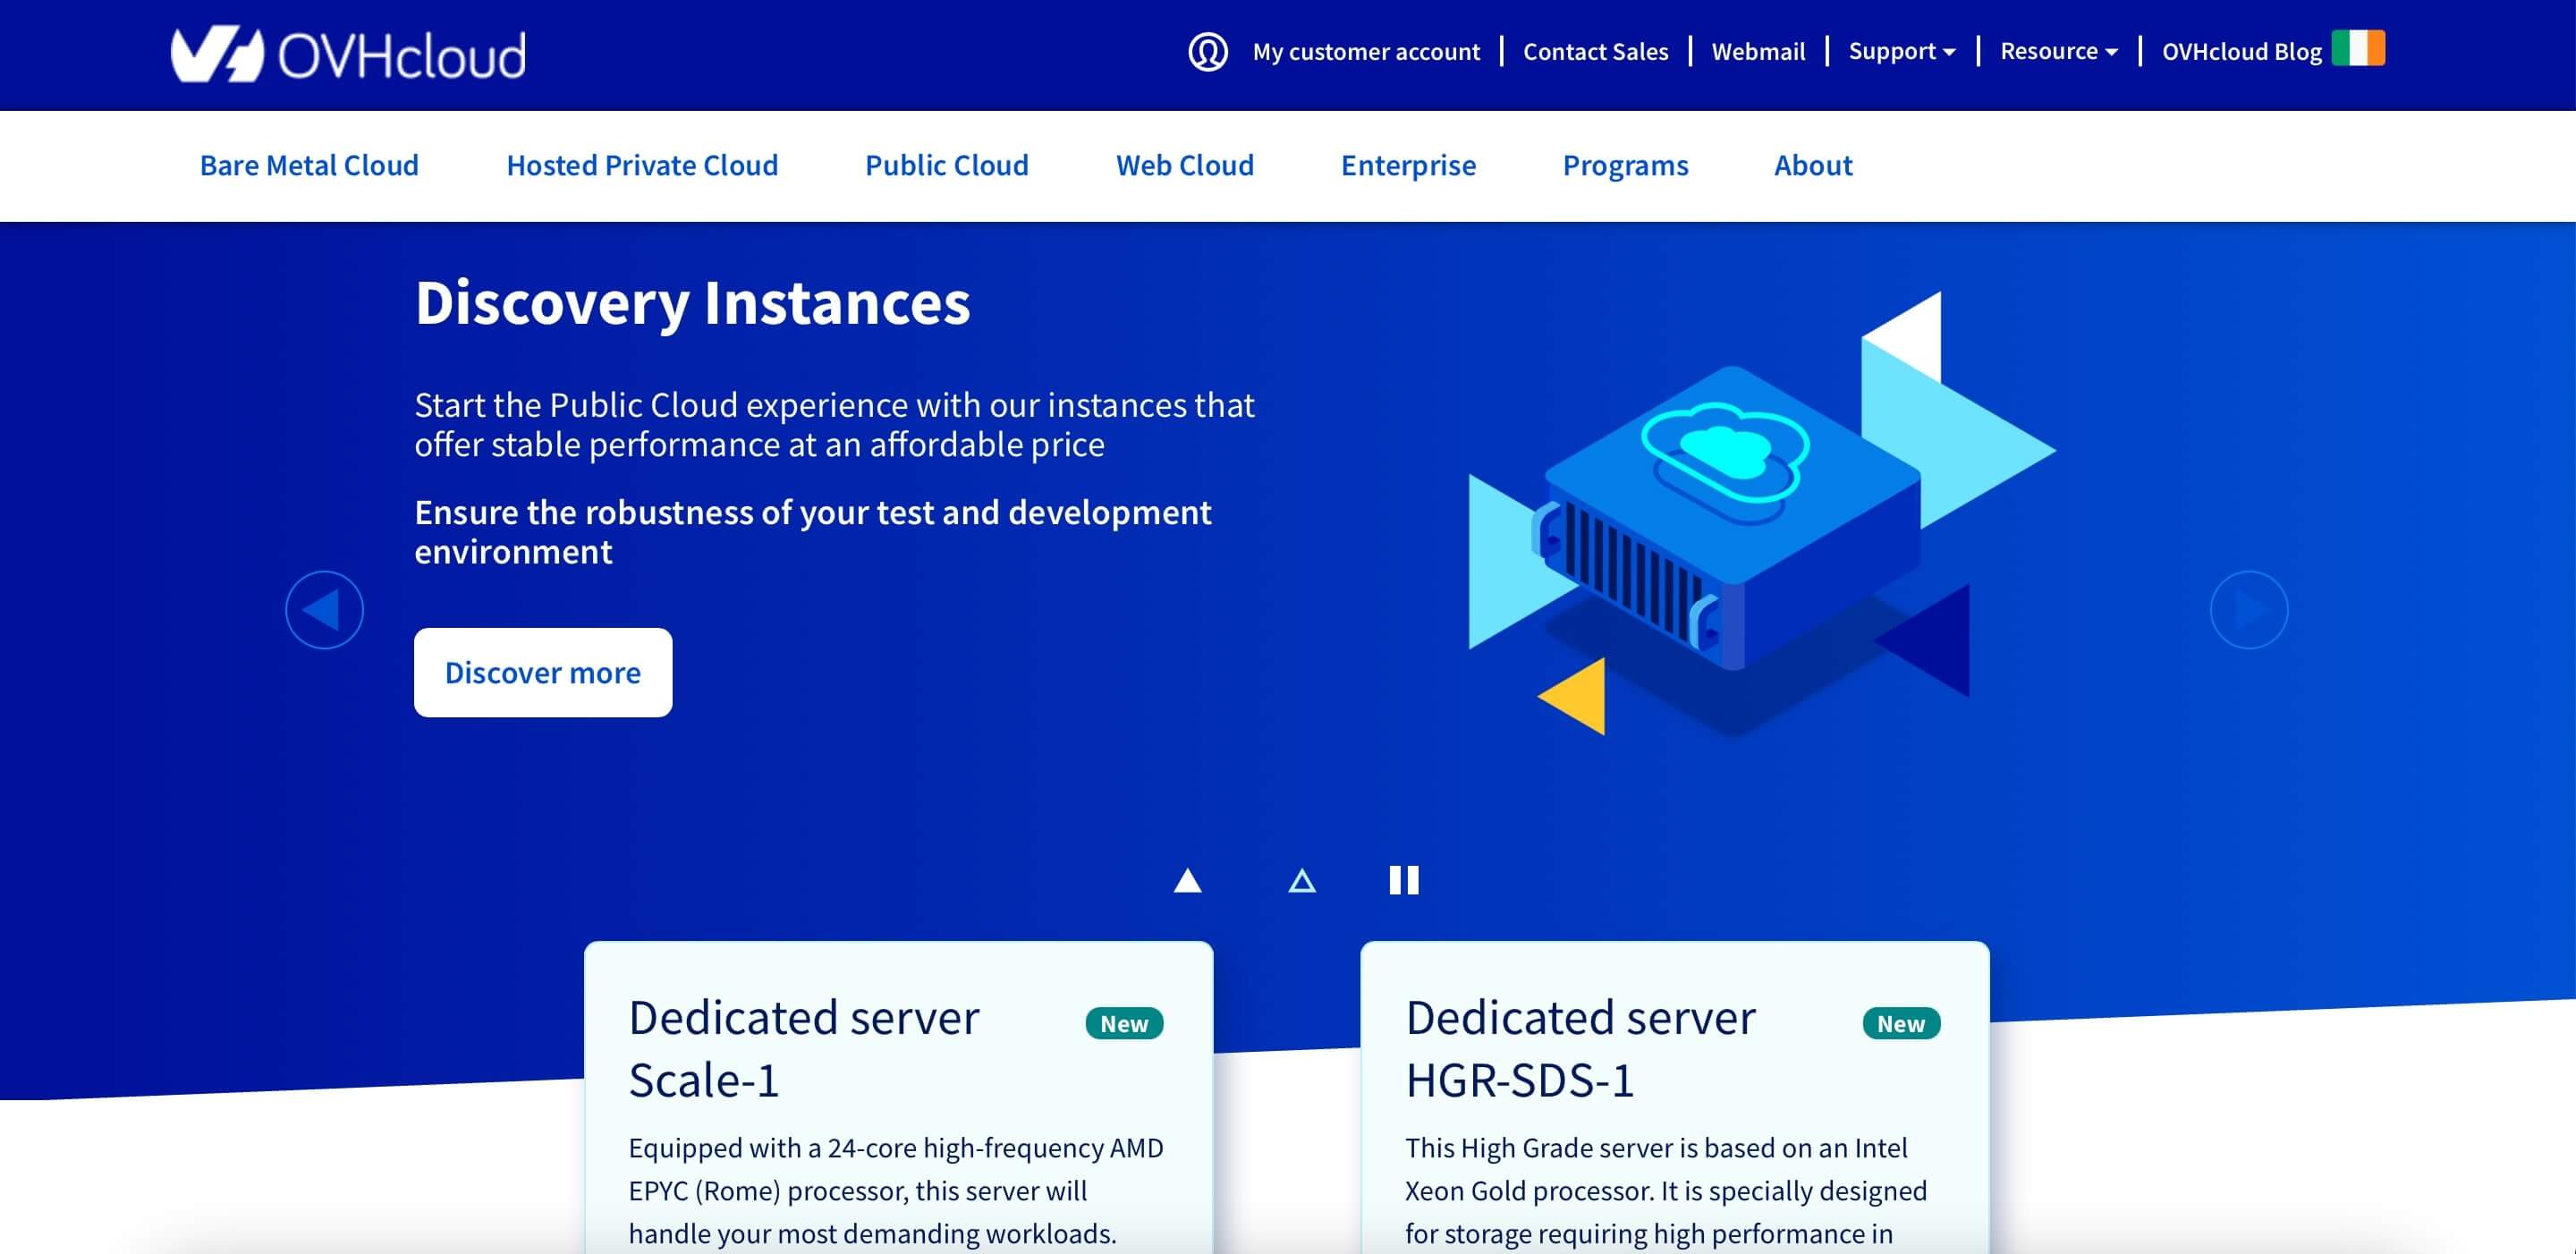Open the Ireland flag country selector
This screenshot has width=2576, height=1254.
pyautogui.click(x=2358, y=48)
